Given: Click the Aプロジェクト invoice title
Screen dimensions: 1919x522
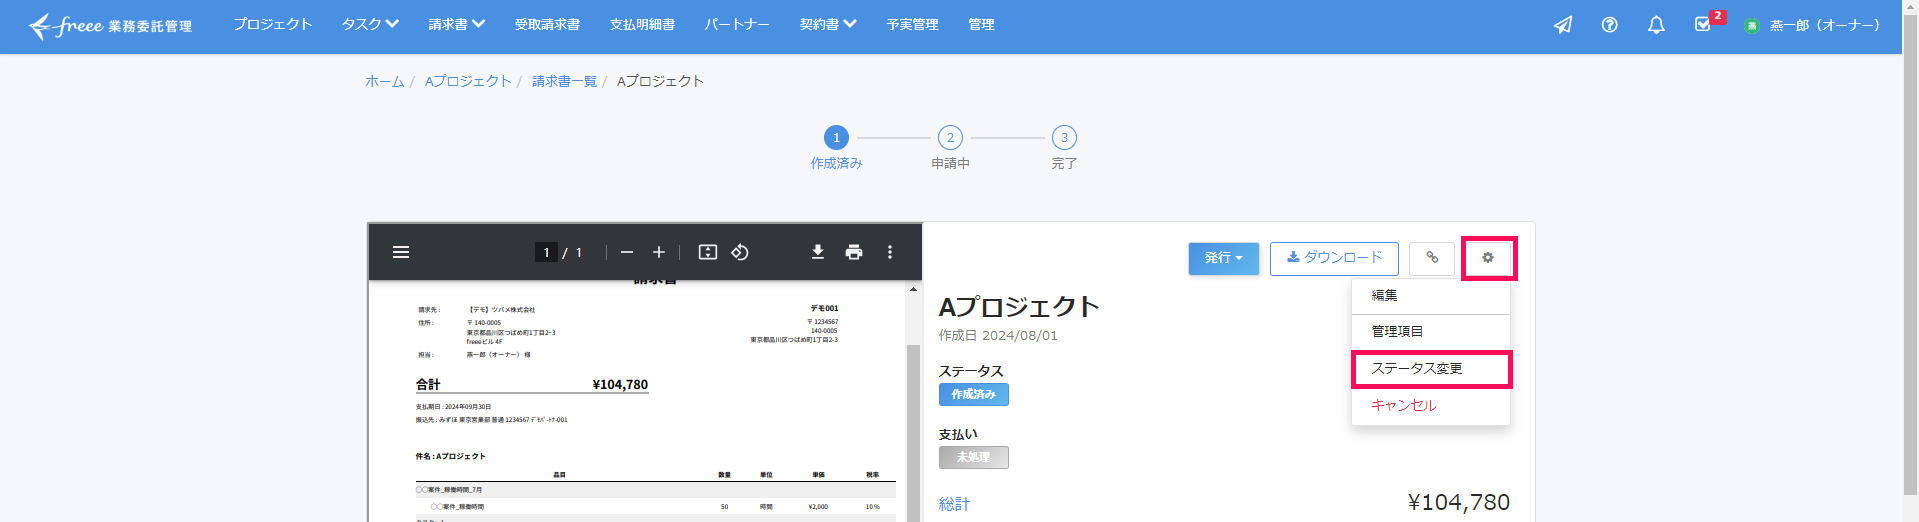Looking at the screenshot, I should (x=1019, y=307).
